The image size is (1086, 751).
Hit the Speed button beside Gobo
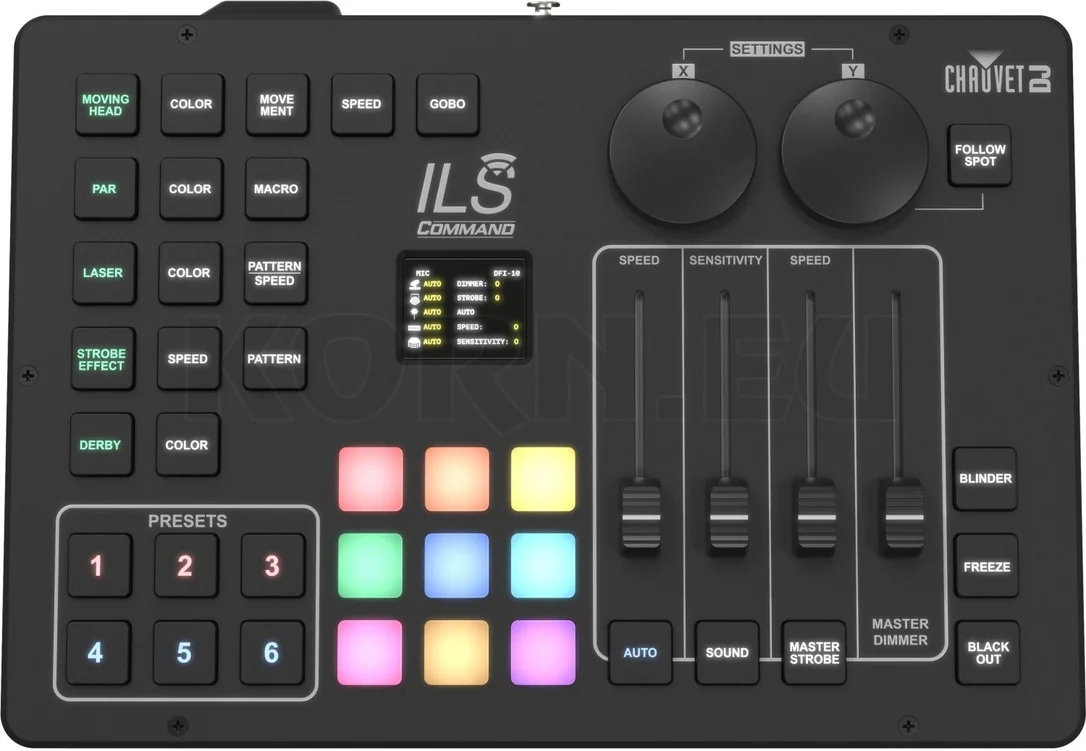click(362, 104)
